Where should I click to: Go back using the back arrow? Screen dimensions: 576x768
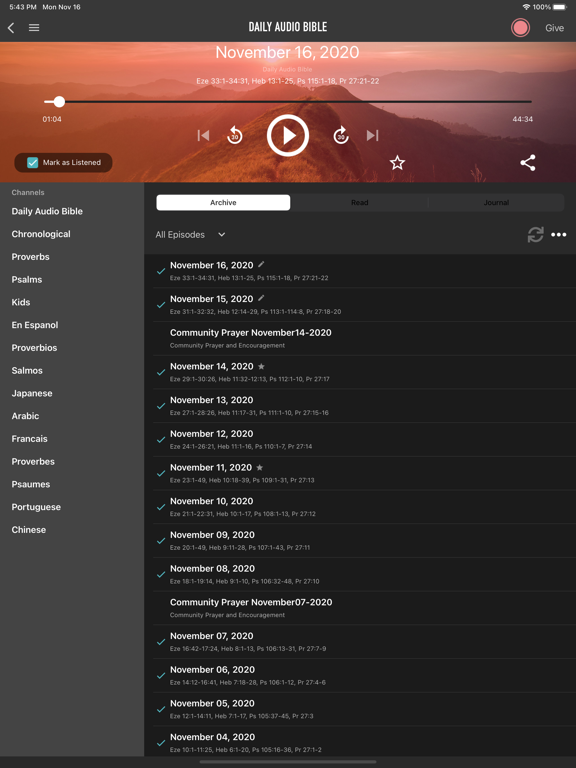click(x=11, y=28)
